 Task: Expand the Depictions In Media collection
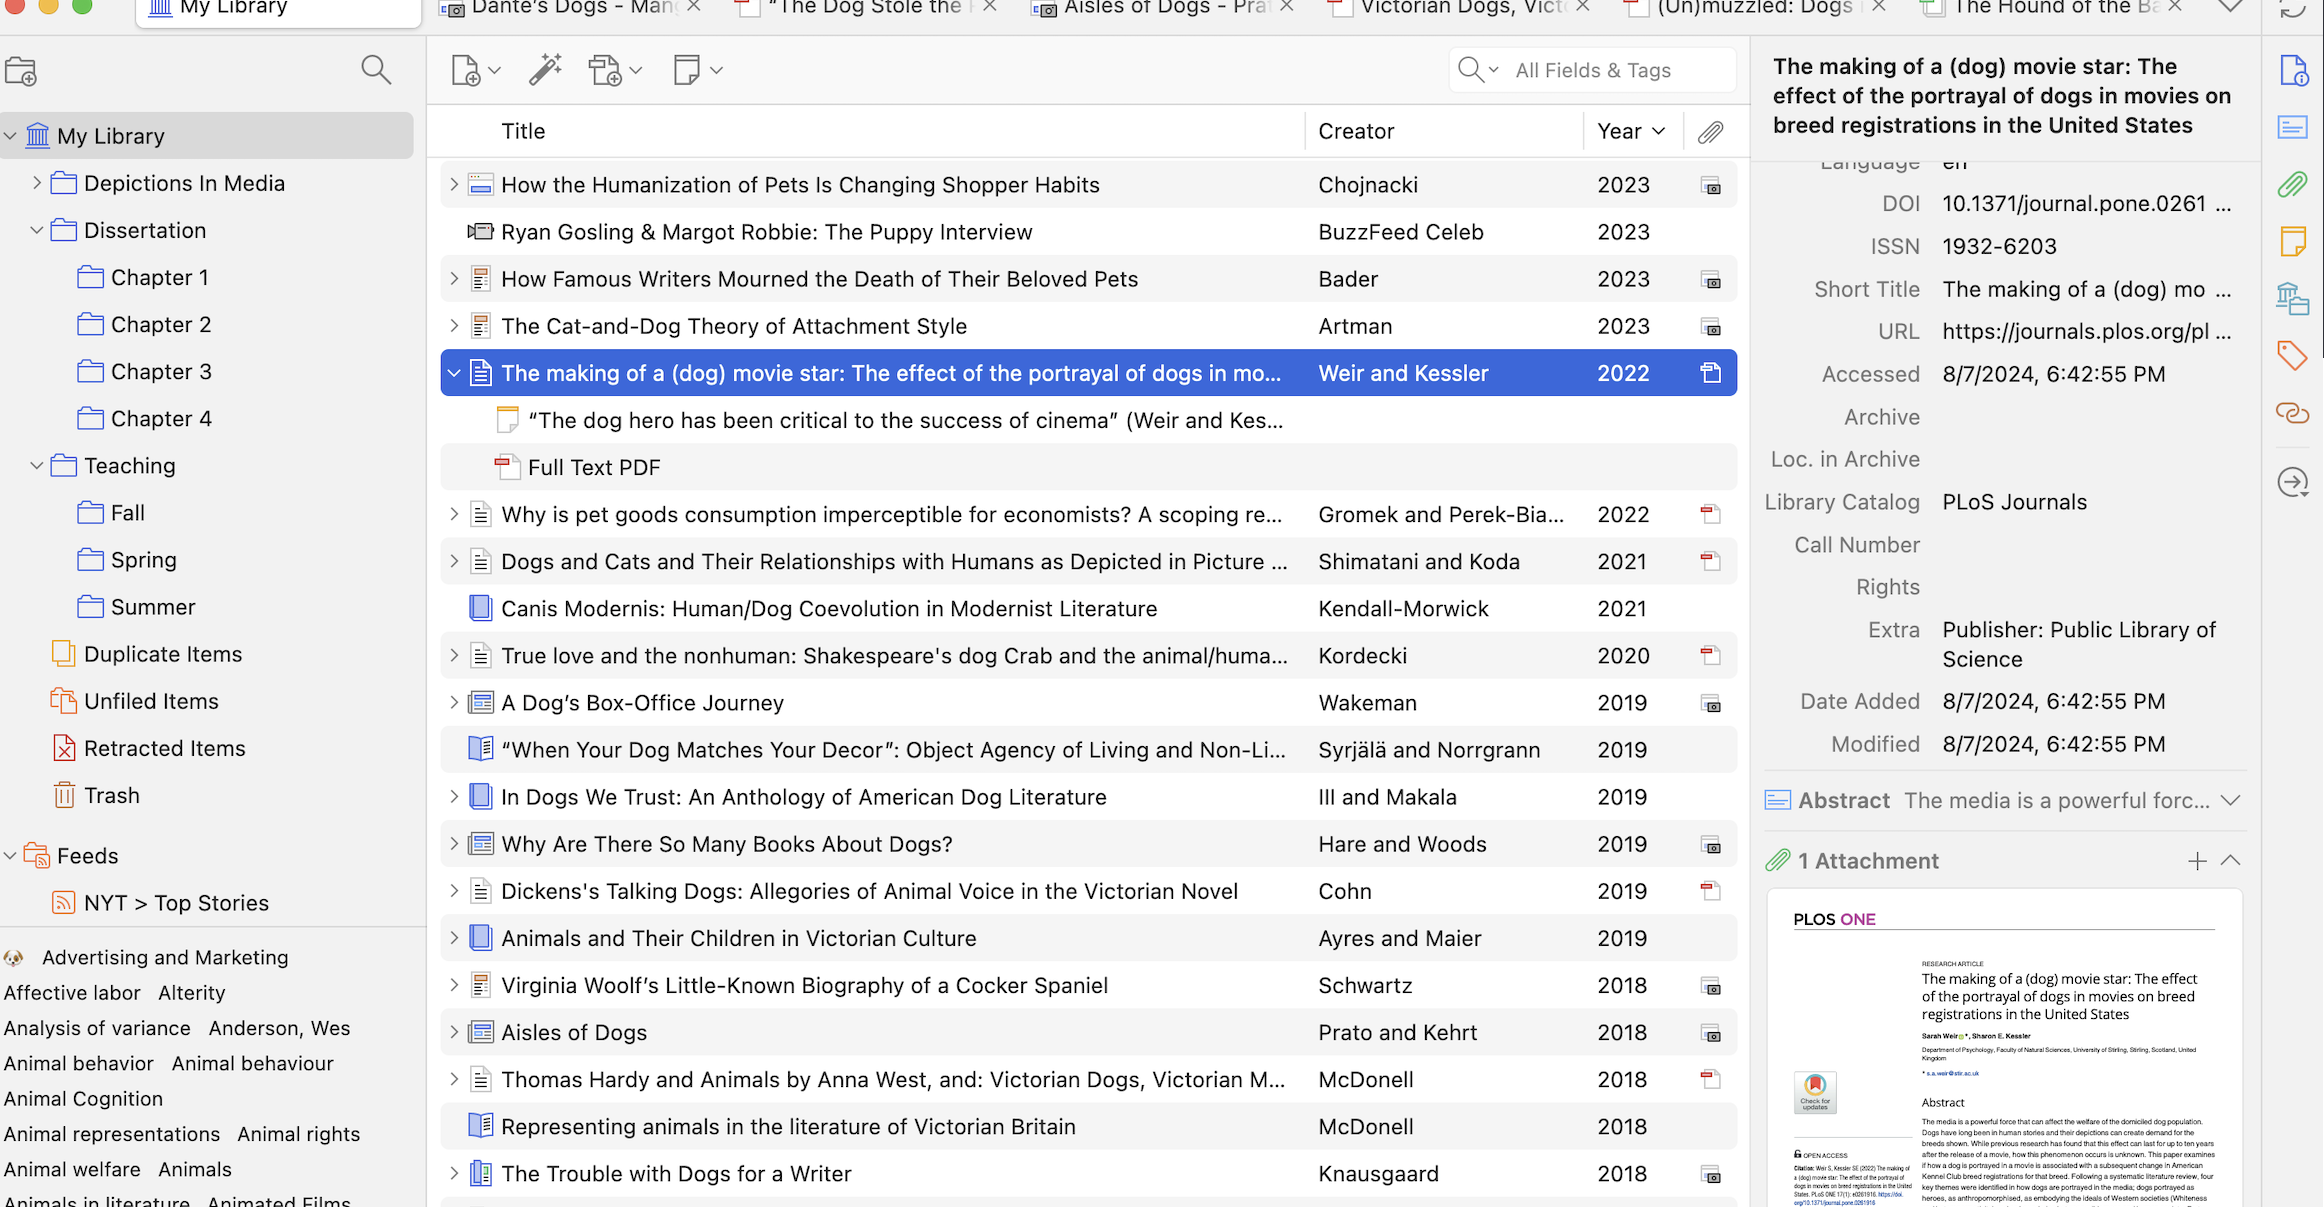click(x=37, y=183)
